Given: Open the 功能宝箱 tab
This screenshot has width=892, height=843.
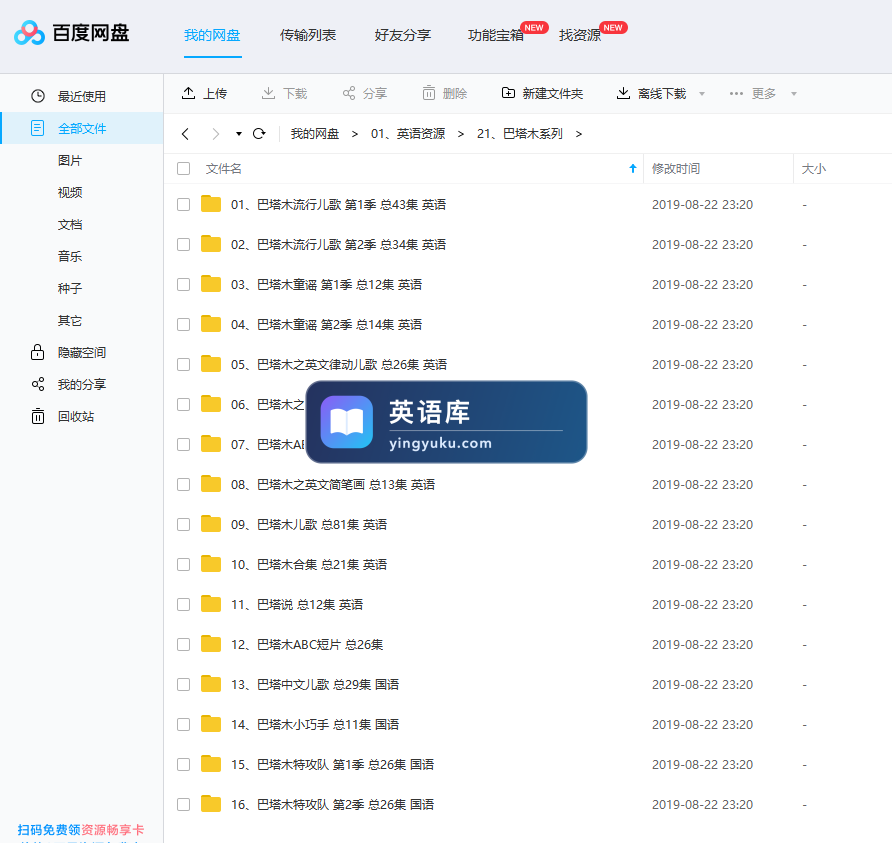Looking at the screenshot, I should [x=496, y=35].
